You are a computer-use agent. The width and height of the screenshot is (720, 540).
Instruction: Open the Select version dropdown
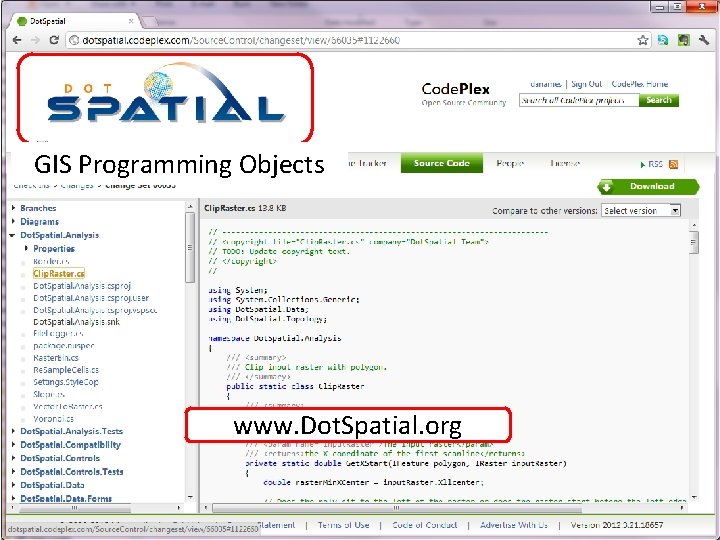[641, 211]
